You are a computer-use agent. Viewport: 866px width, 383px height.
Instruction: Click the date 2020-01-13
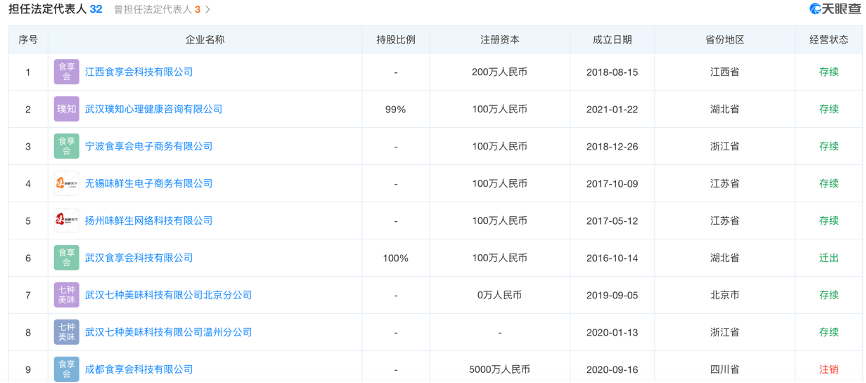(x=612, y=332)
